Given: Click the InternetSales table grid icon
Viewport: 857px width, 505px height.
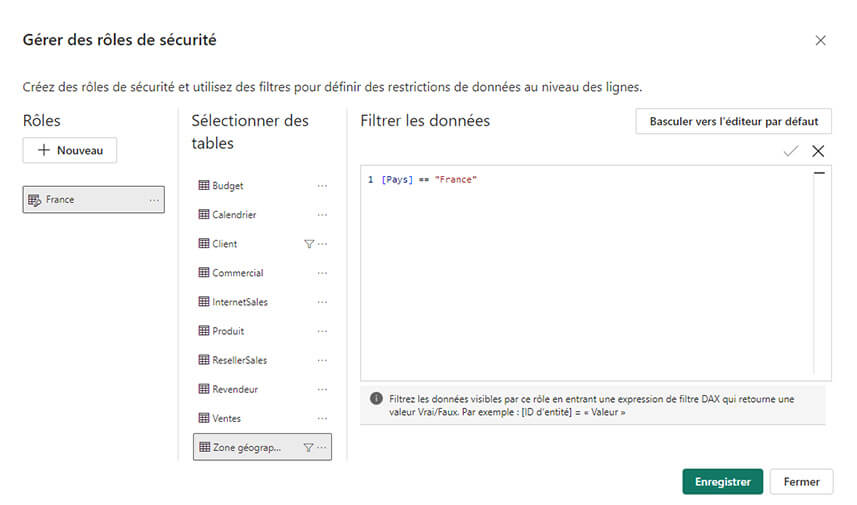Looking at the screenshot, I should pyautogui.click(x=204, y=301).
